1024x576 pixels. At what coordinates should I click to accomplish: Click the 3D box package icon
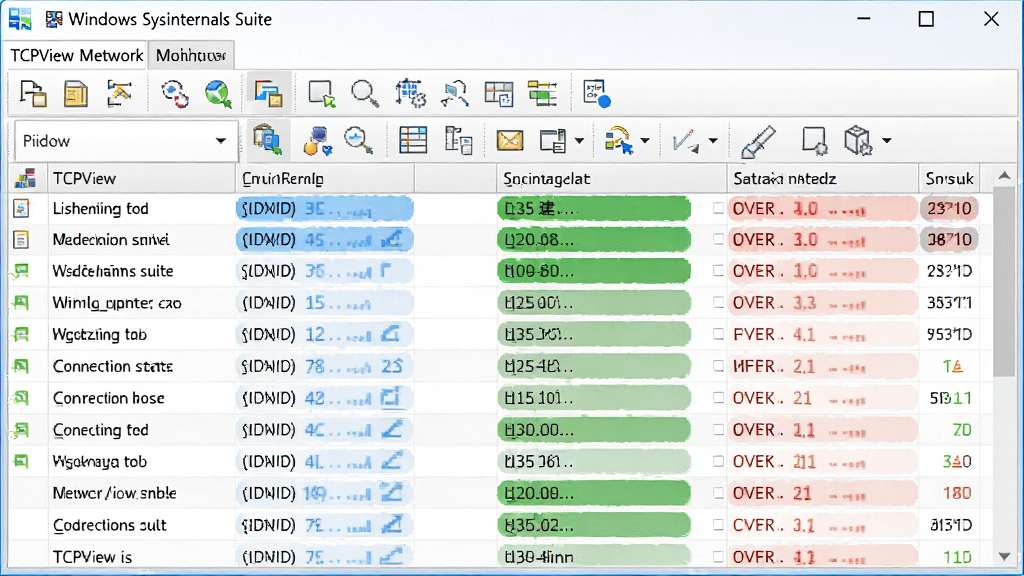857,140
